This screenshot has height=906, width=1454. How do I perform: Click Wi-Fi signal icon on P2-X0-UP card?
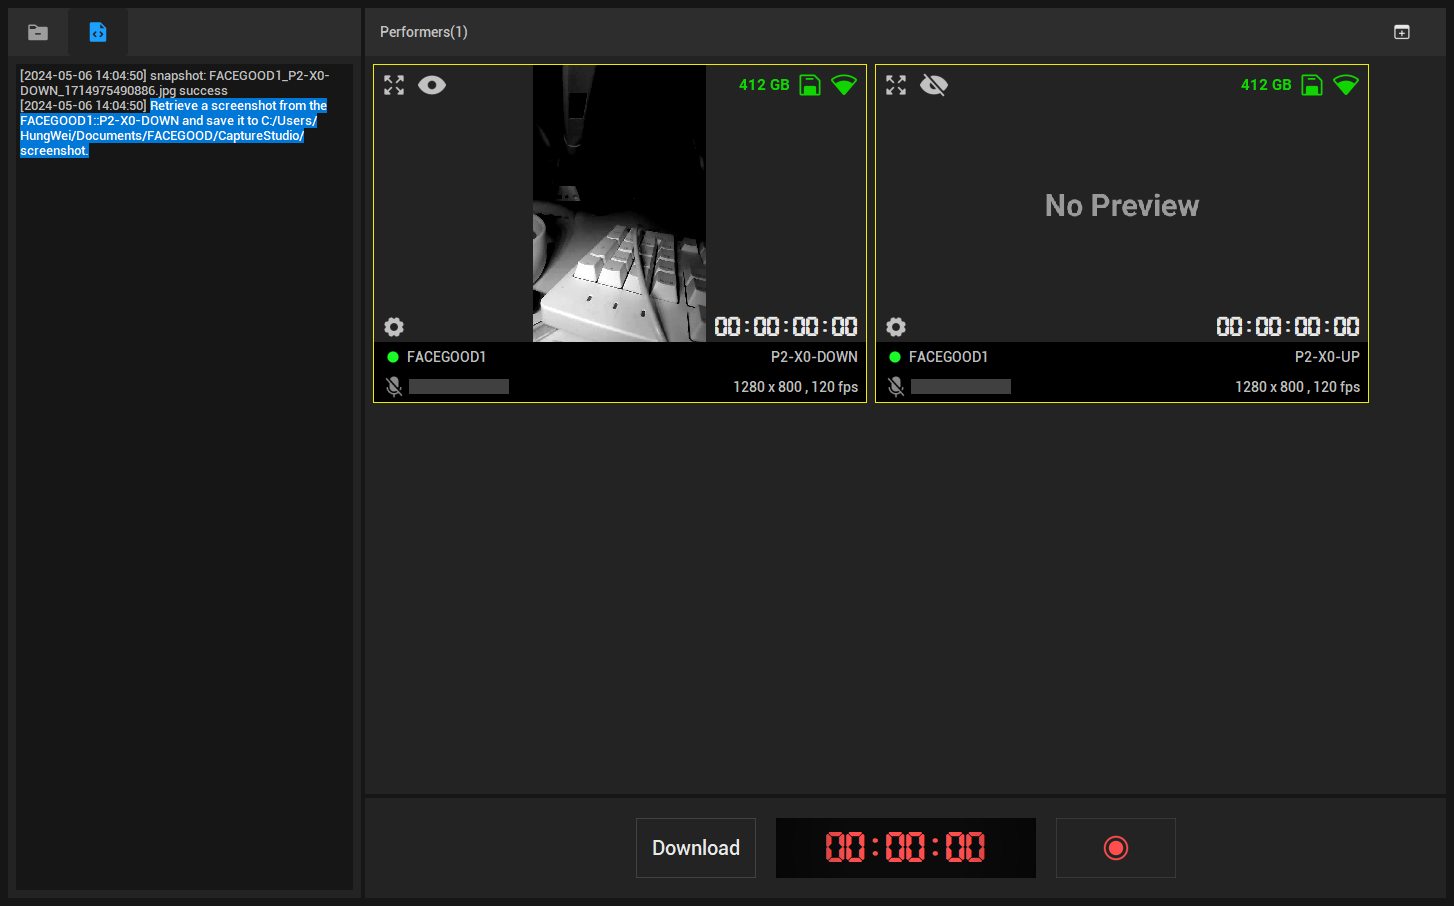[1346, 85]
